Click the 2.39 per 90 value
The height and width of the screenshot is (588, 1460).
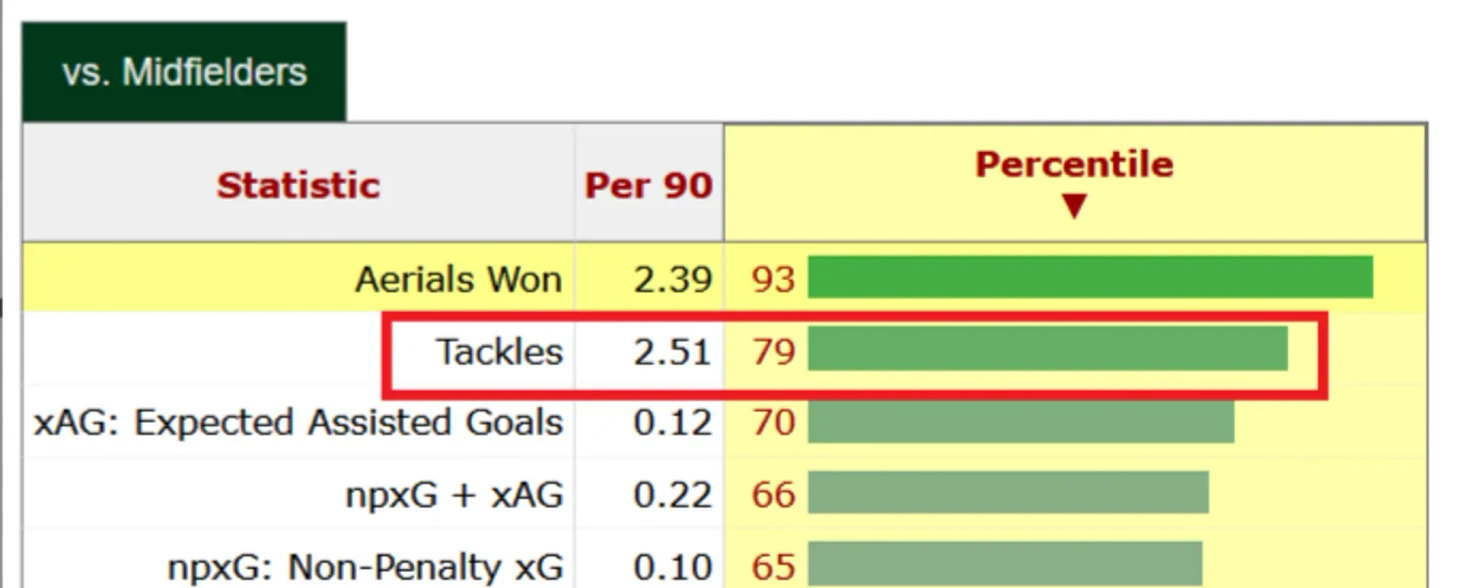click(672, 279)
